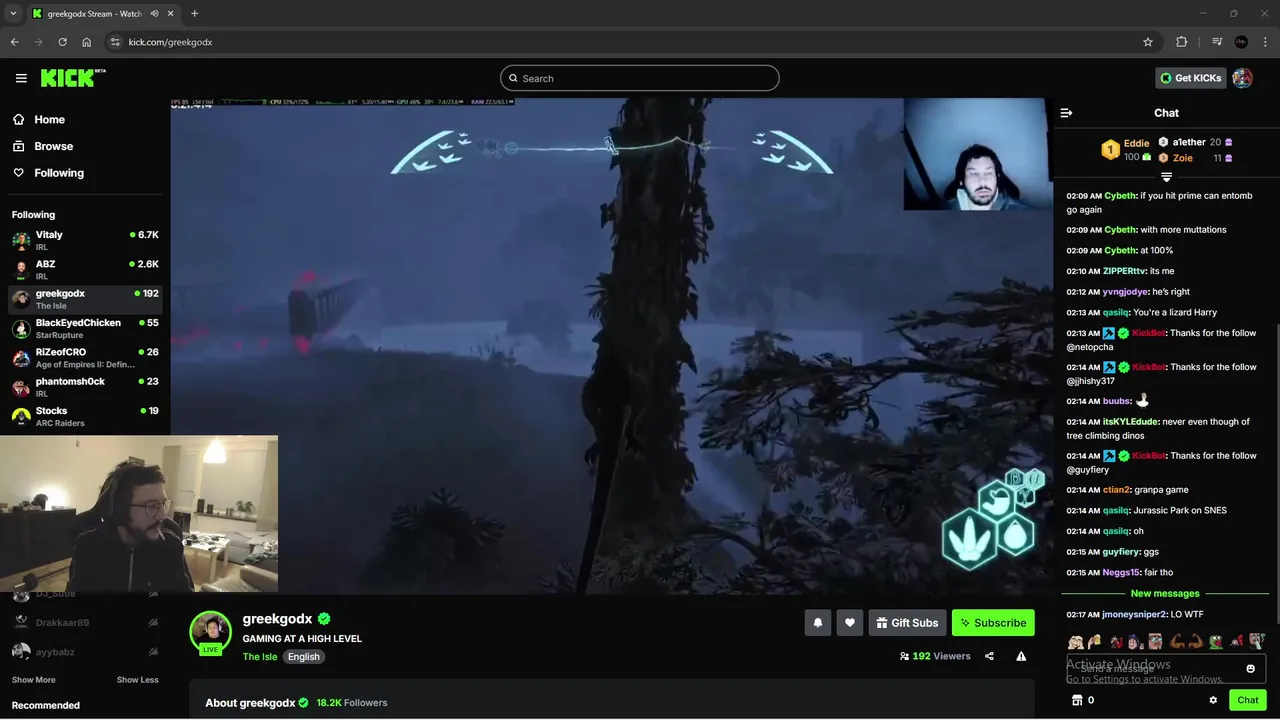The height and width of the screenshot is (720, 1280).
Task: Expand list with Show More
Action: 33,680
